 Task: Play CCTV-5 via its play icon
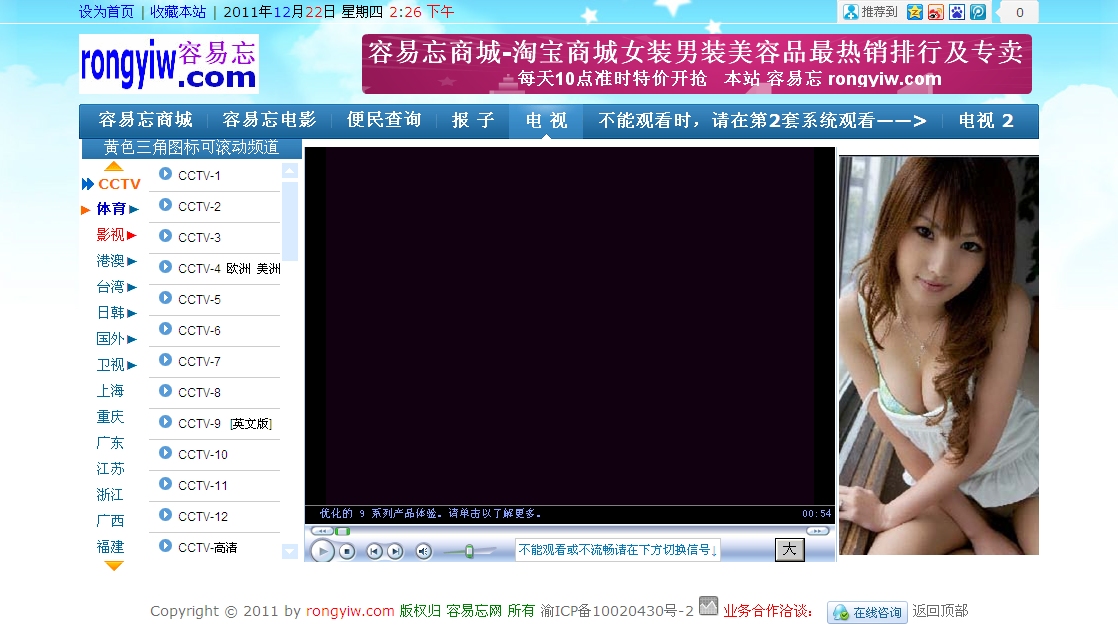[x=165, y=297]
